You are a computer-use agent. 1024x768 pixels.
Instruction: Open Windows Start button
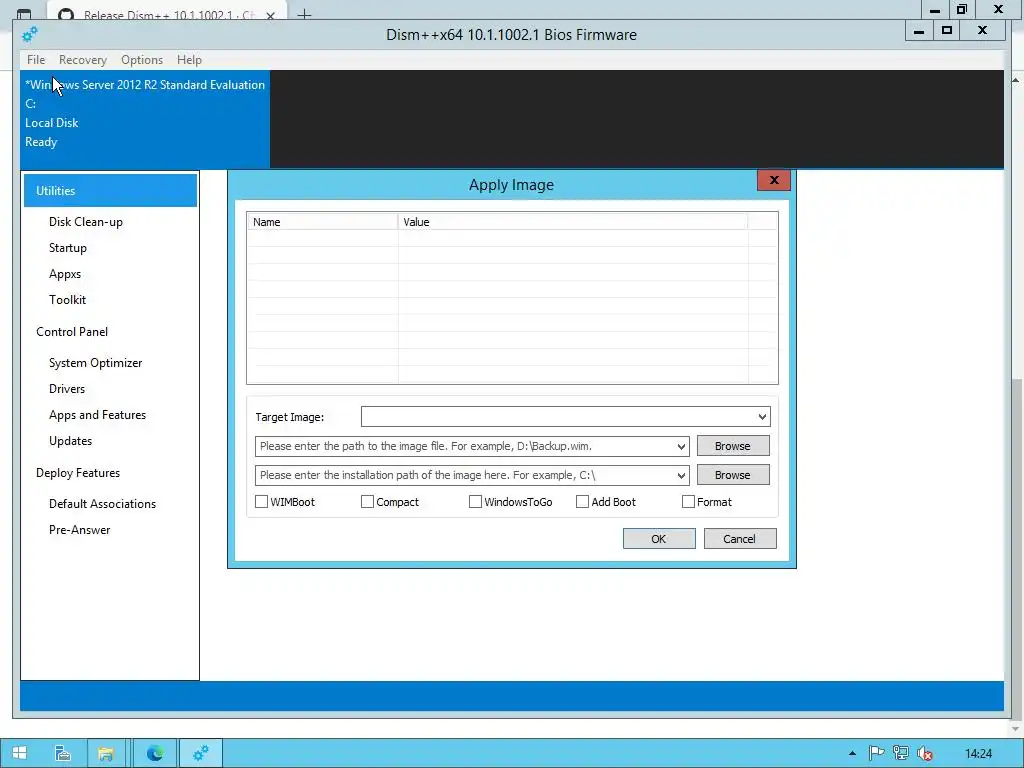[20, 753]
